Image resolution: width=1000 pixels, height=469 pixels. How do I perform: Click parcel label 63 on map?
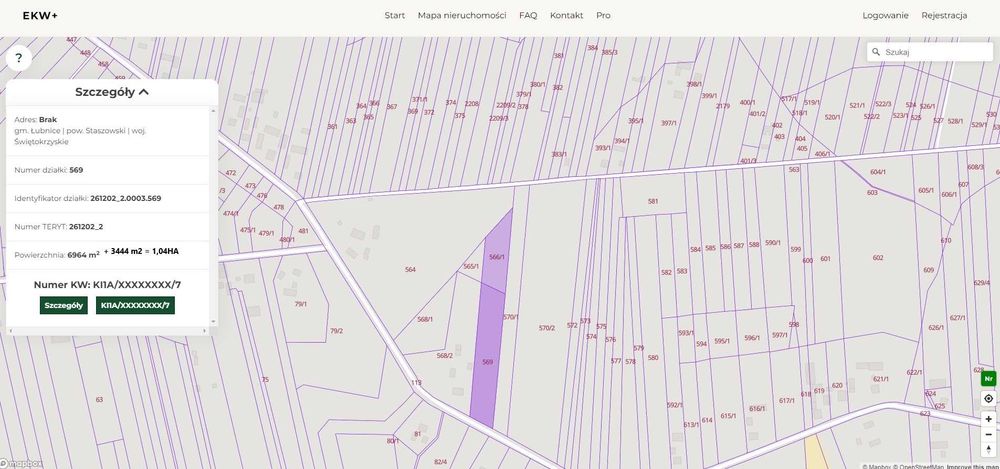(99, 399)
